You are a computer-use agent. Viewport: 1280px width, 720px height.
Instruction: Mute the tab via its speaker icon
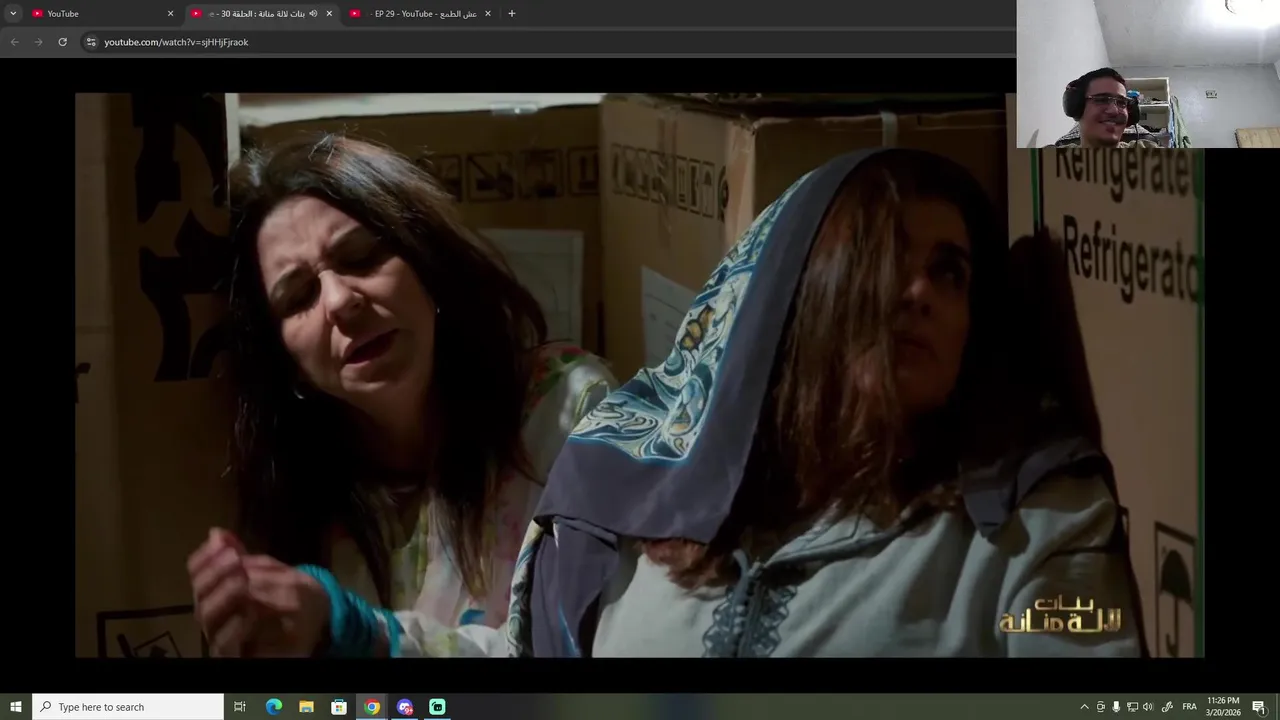tap(313, 14)
